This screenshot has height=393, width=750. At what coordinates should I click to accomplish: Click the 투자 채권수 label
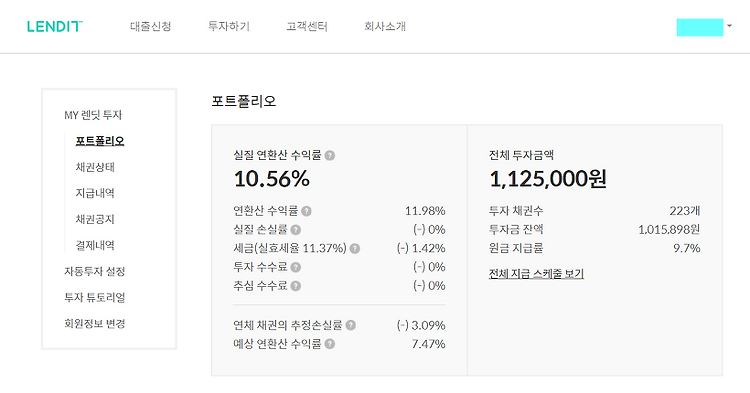click(516, 211)
